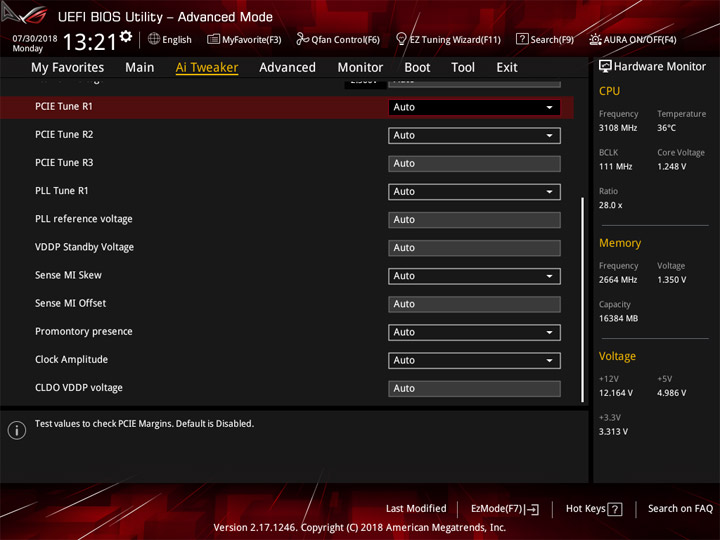720x540 pixels.
Task: Click the Search(F9) question mark icon
Action: 522,39
